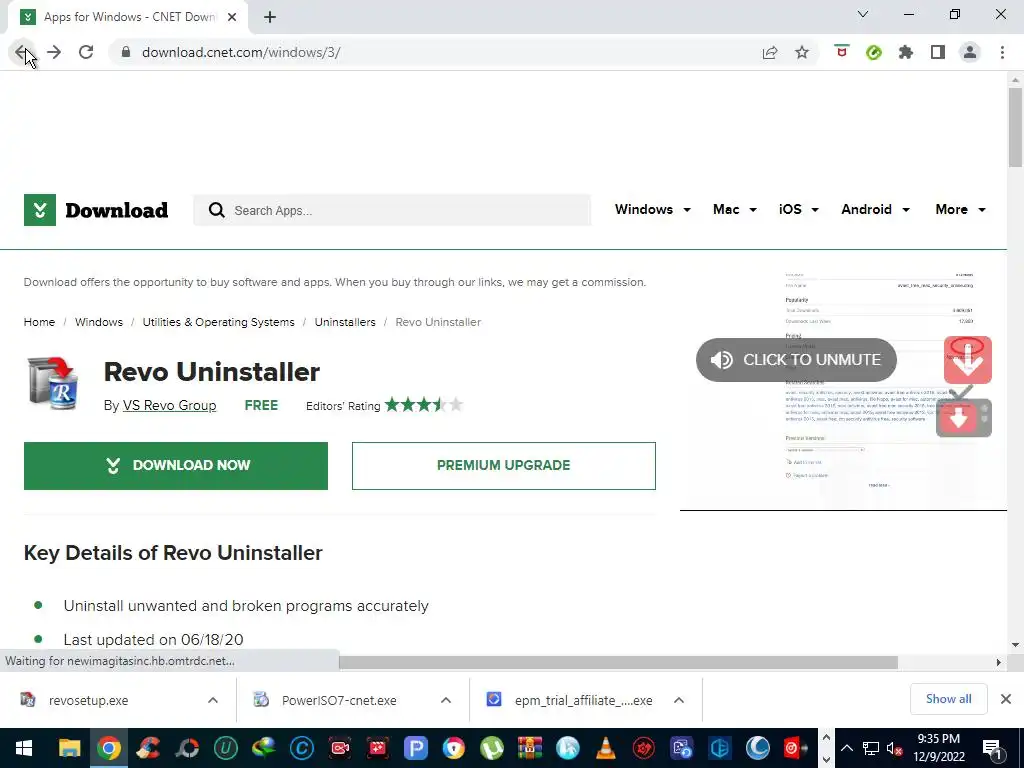
Task: Go to Home breadcrumb
Action: [39, 322]
